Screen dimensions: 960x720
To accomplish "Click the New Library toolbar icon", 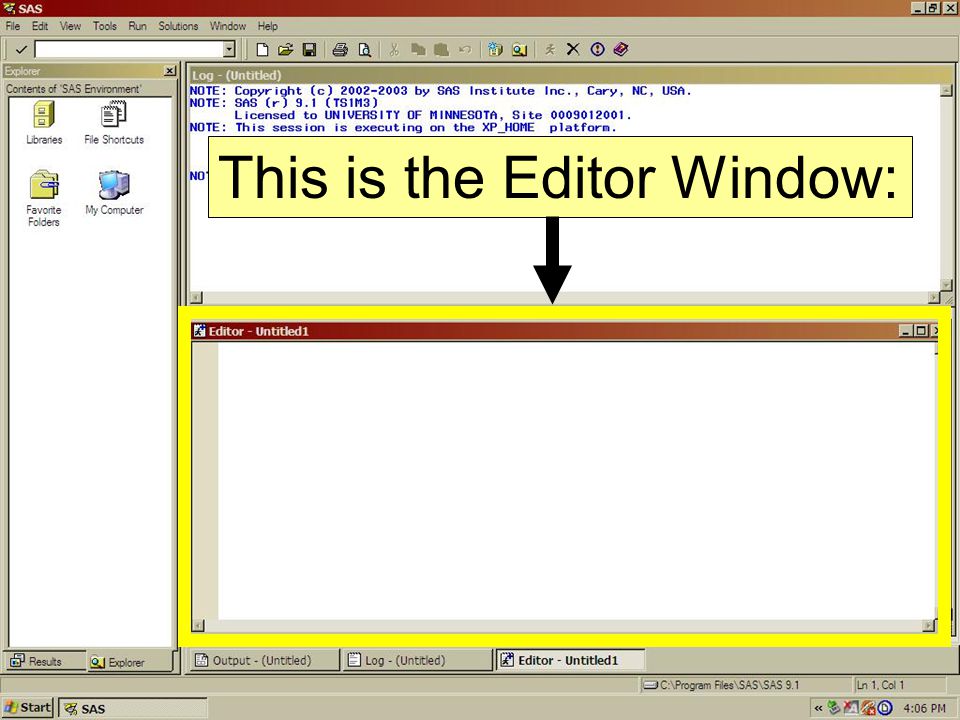I will click(x=495, y=50).
